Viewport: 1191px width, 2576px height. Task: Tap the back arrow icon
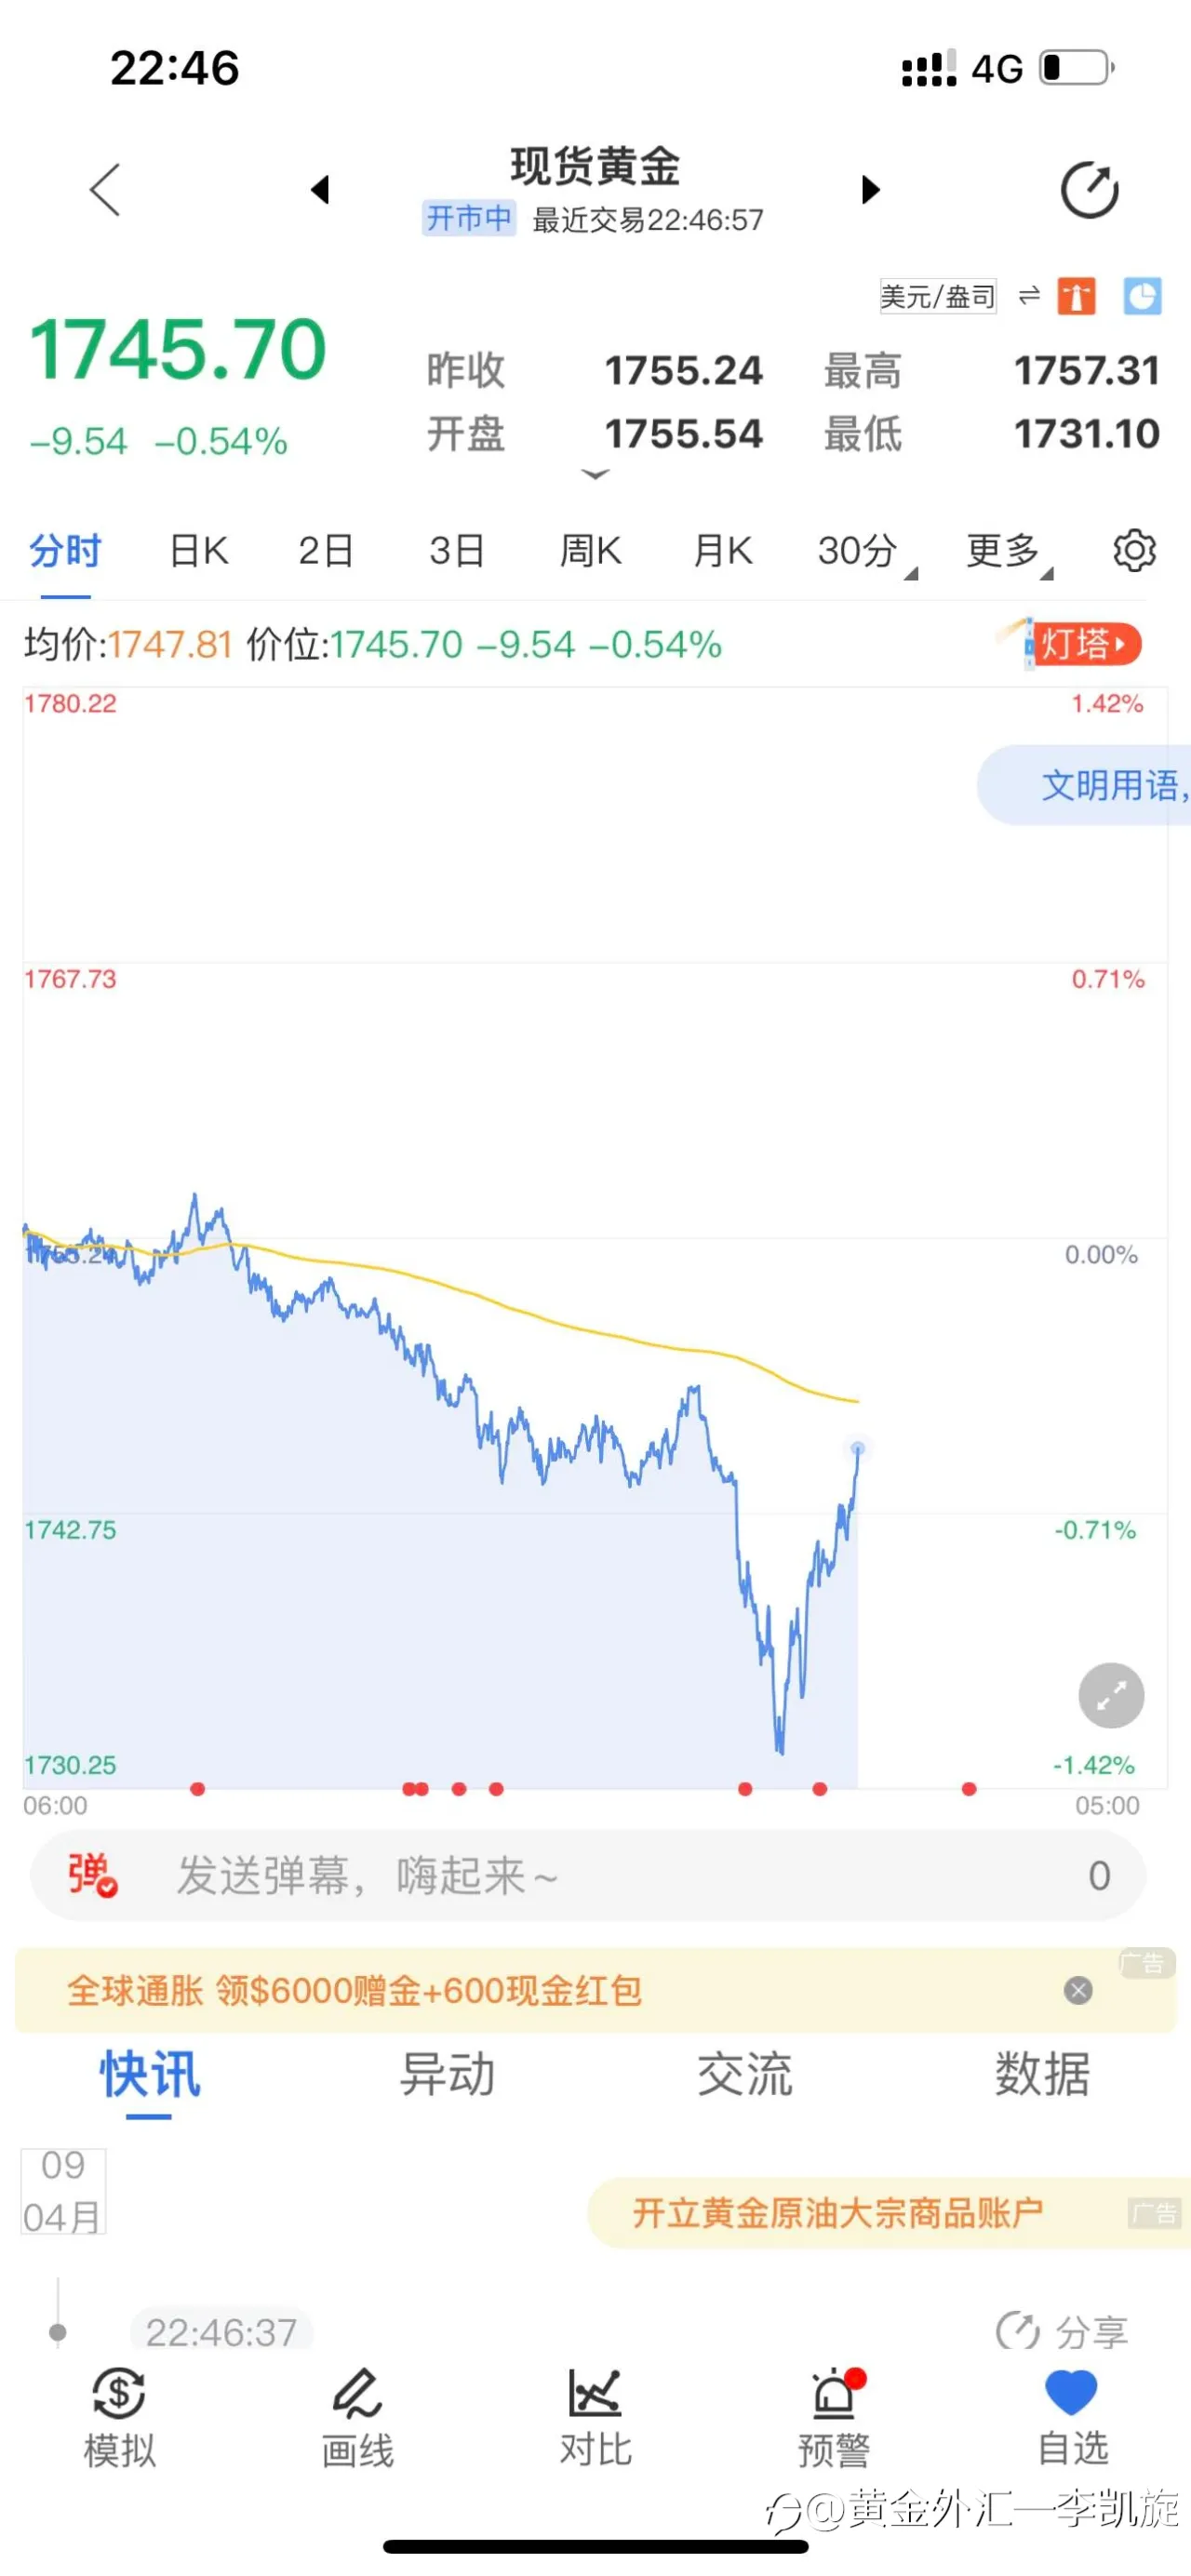tap(105, 189)
